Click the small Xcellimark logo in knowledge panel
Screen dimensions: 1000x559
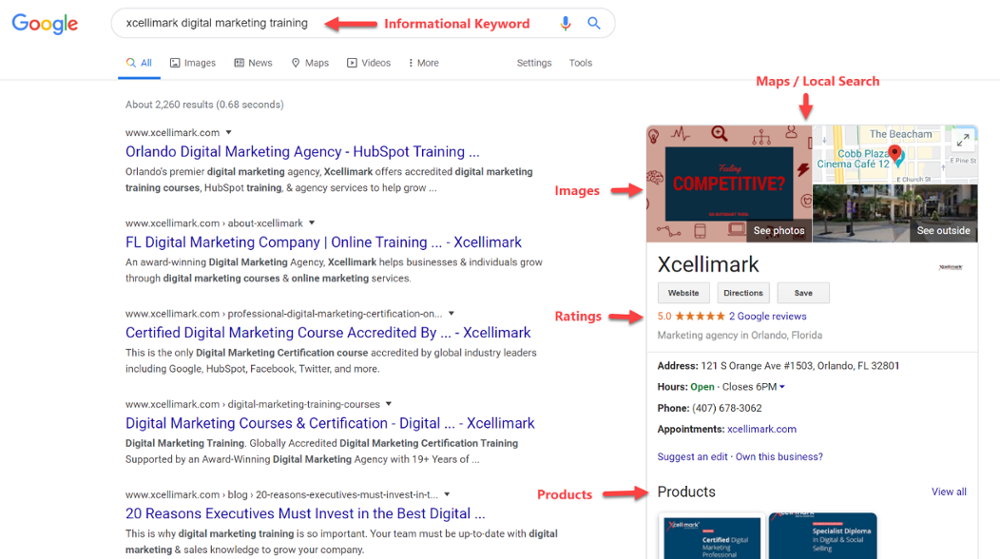pyautogui.click(x=950, y=267)
